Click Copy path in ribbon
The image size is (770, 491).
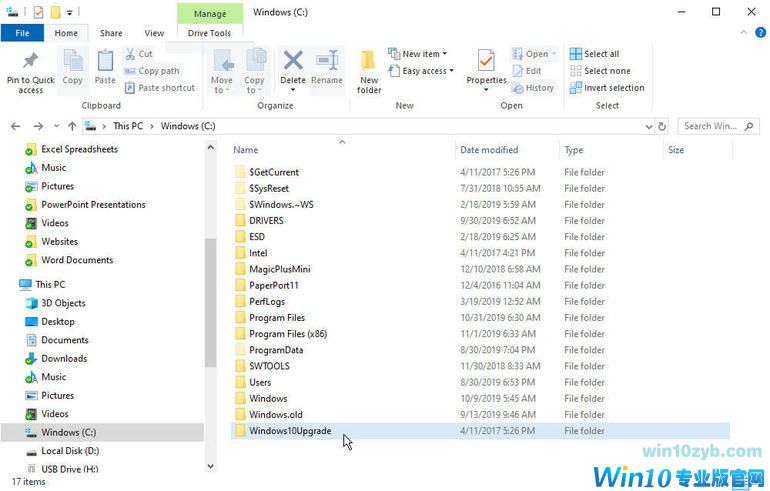152,71
